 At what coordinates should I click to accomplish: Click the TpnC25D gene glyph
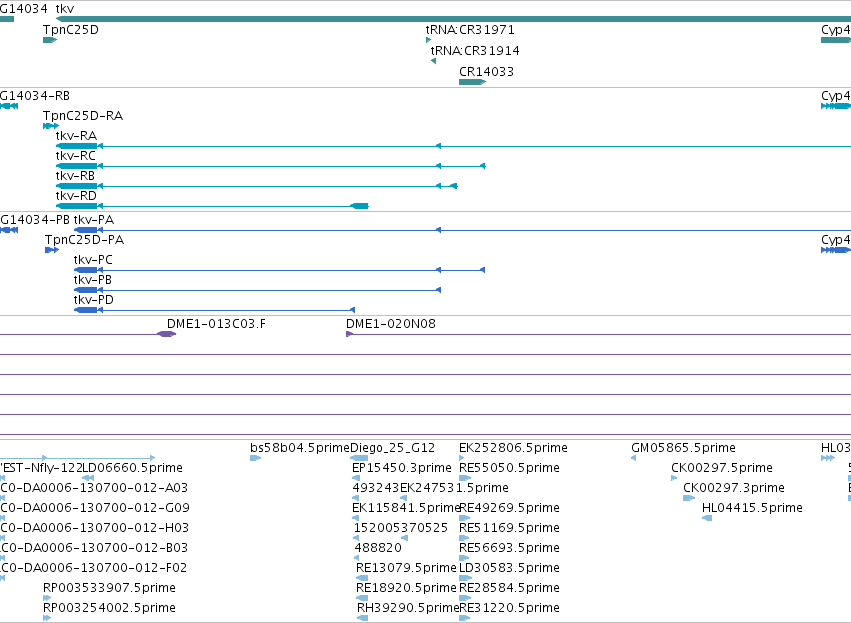point(50,40)
